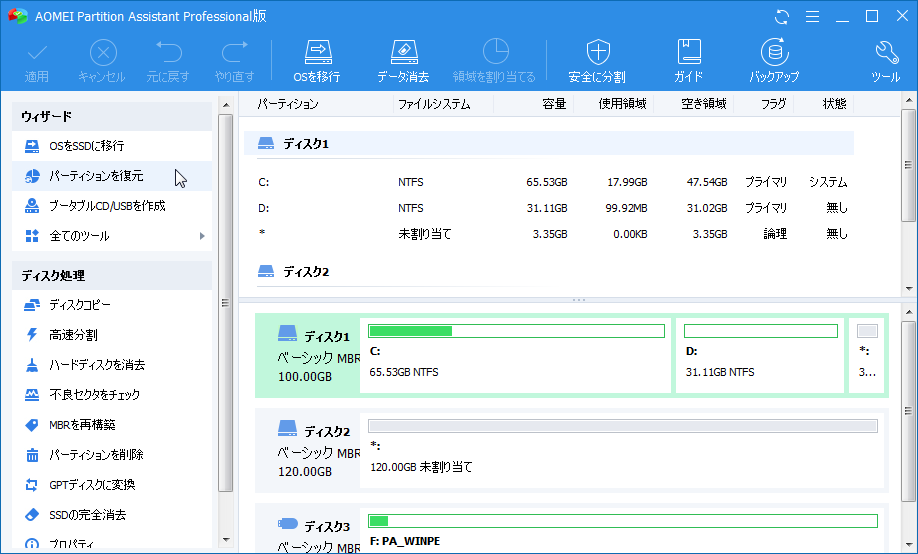Screen dimensions: 918x554
Task: Click the ディスク処理 section header
Action: coord(112,275)
